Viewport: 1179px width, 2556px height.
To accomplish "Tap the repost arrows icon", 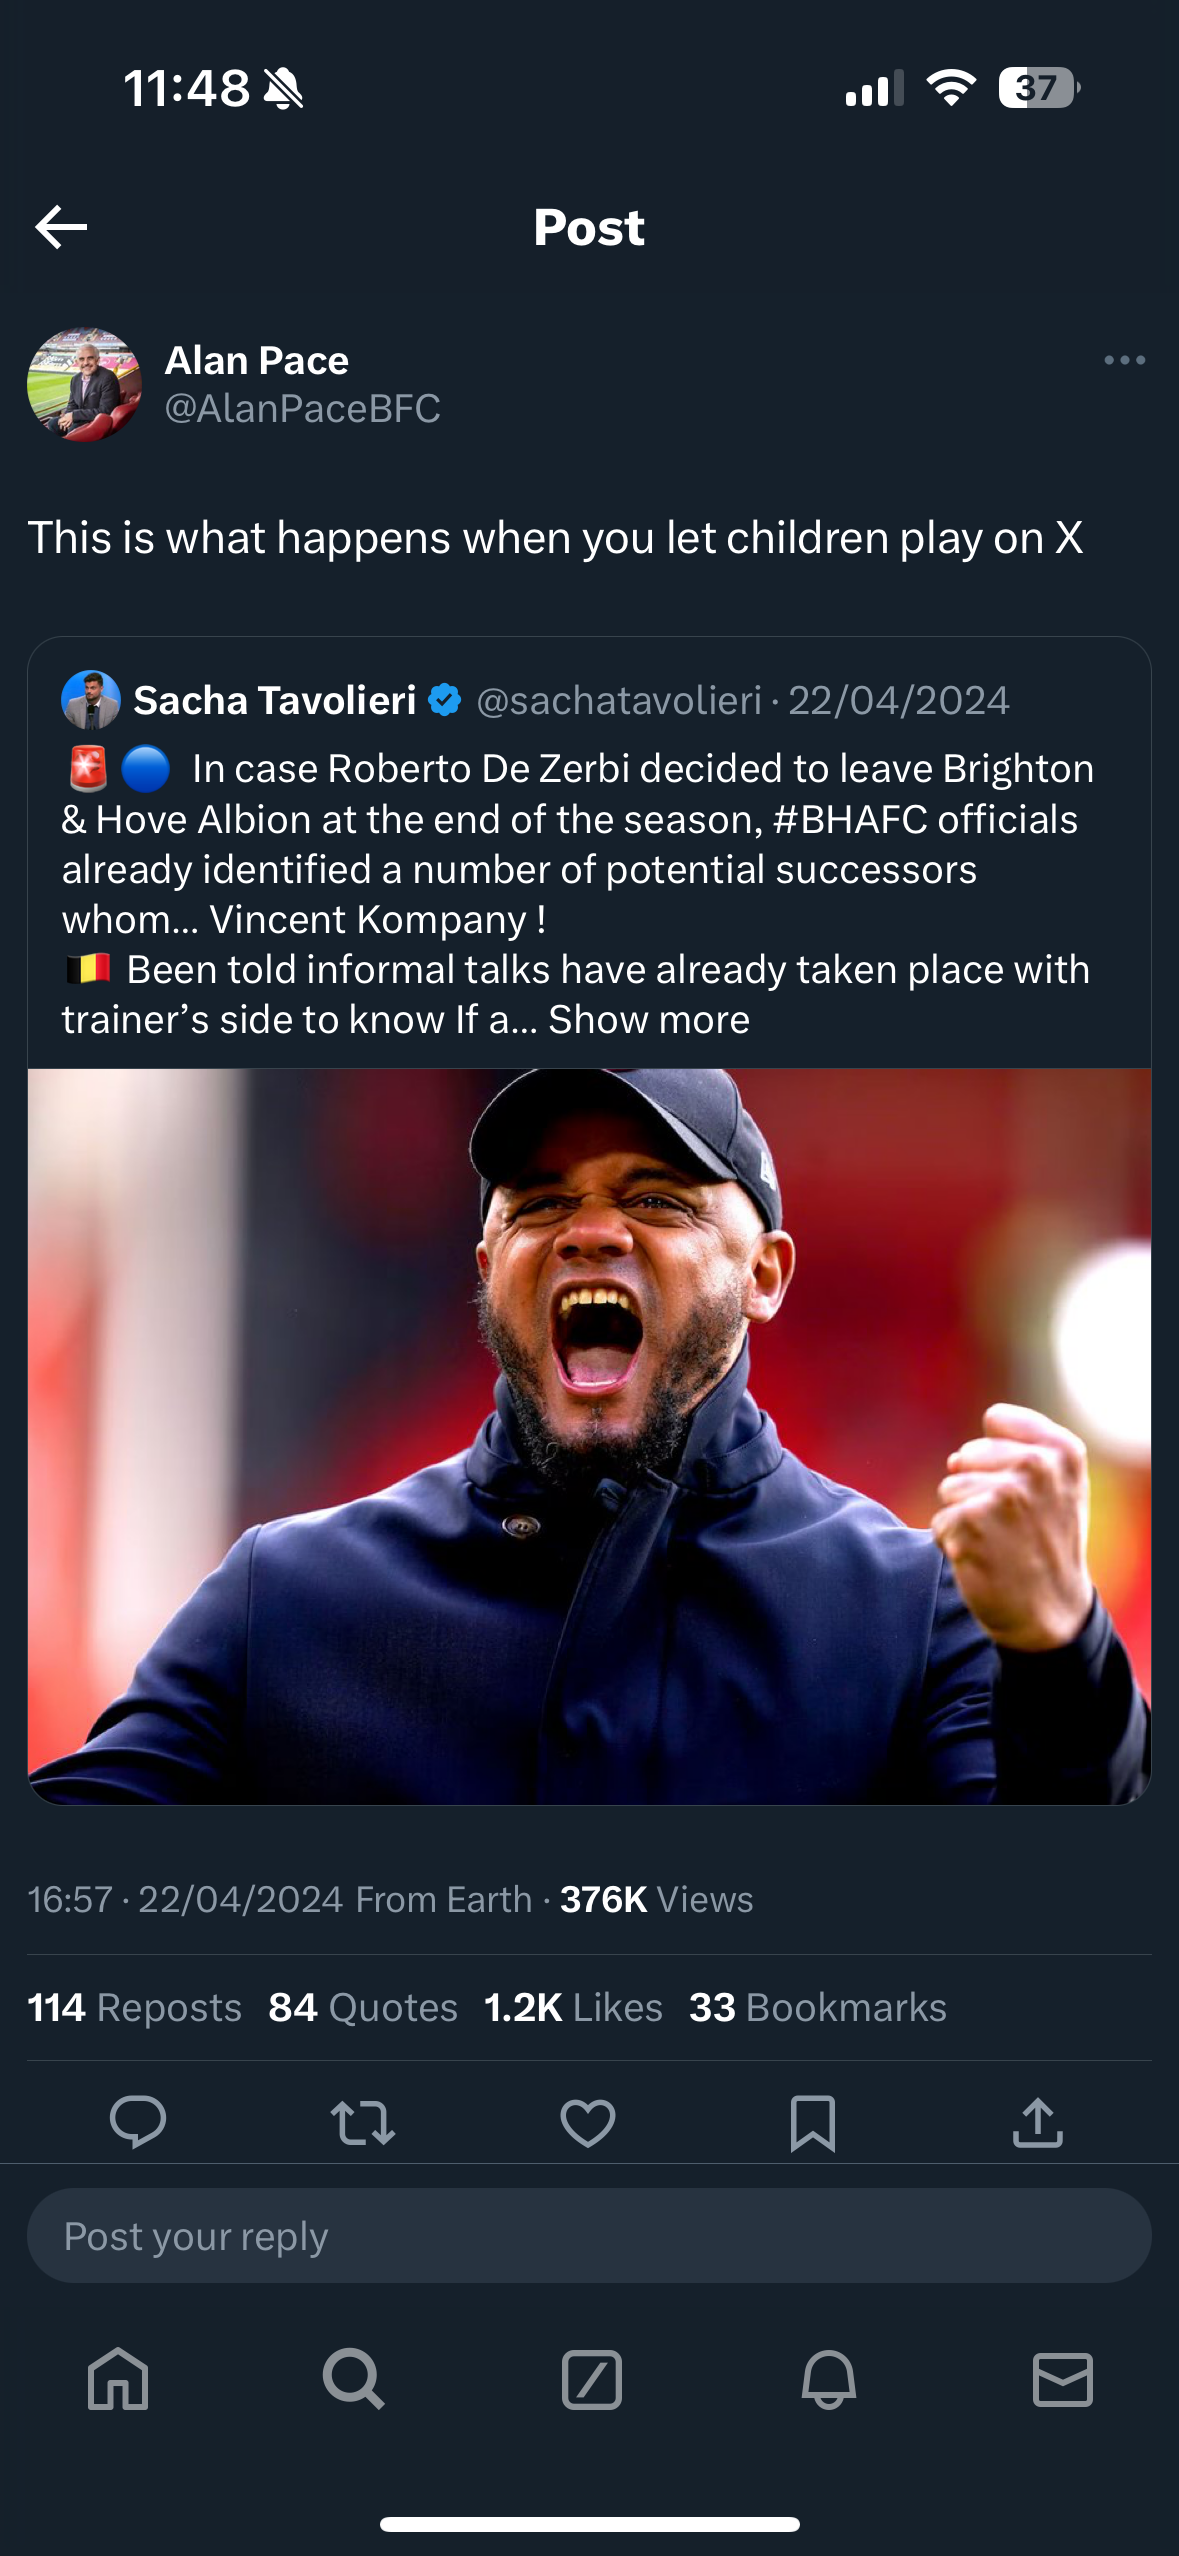I will click(x=362, y=2122).
